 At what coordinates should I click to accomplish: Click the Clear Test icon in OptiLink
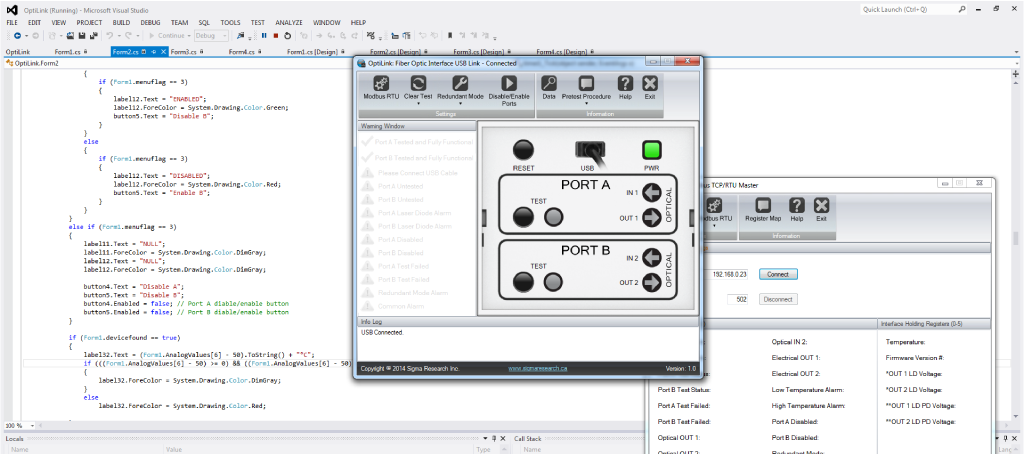pyautogui.click(x=418, y=84)
